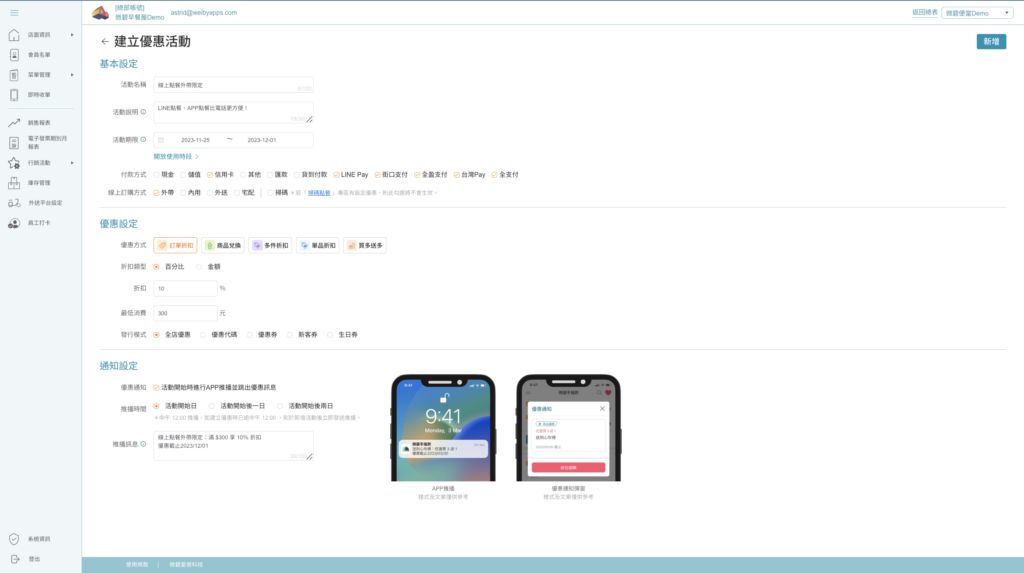Uncheck the 信用卡 payment checkbox
The height and width of the screenshot is (573, 1024).
coord(210,175)
